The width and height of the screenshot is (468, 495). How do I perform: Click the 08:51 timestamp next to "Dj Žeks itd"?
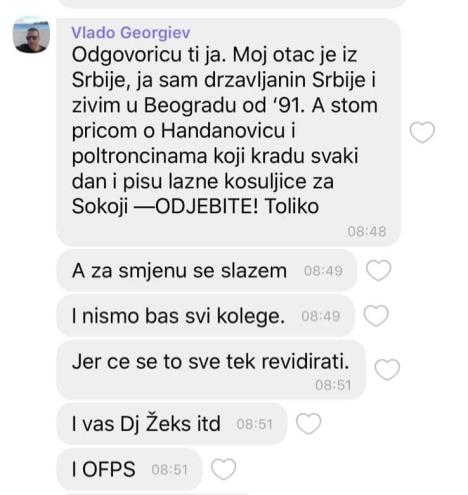point(255,424)
